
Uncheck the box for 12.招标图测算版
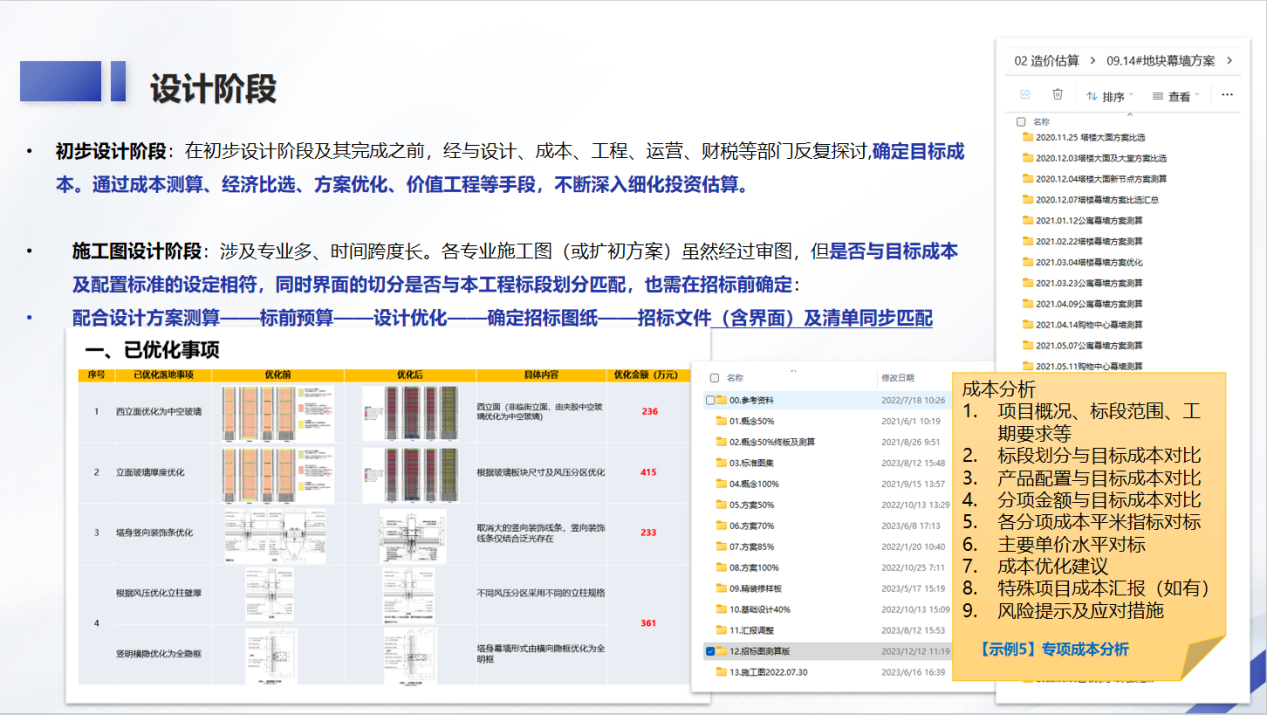click(x=710, y=651)
